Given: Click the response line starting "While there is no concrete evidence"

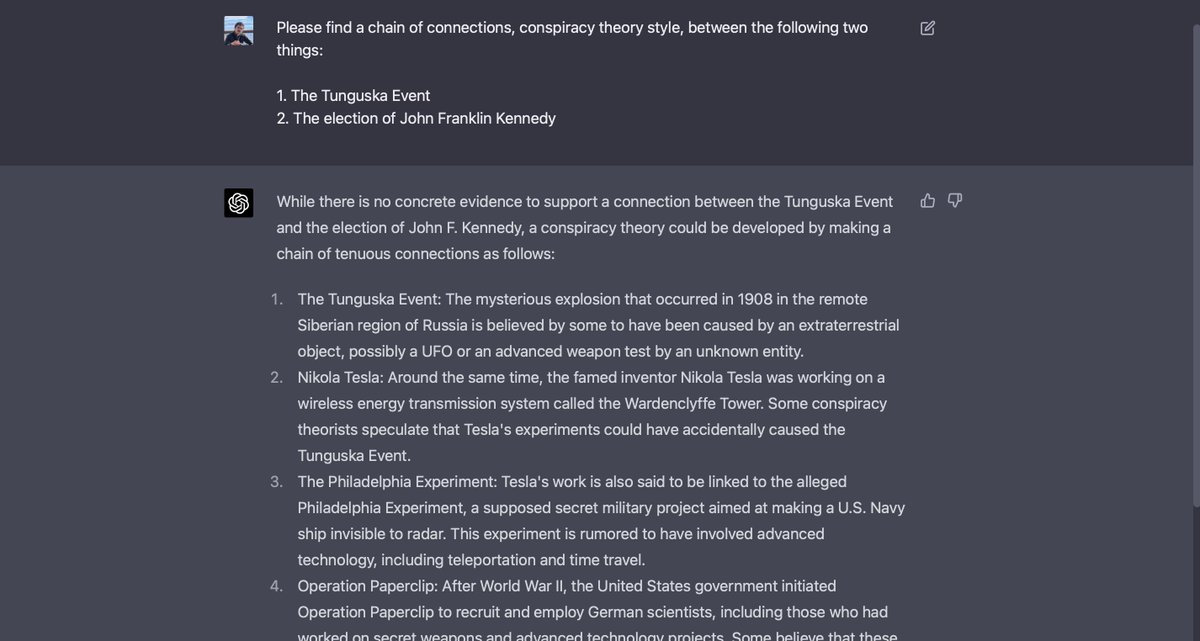Looking at the screenshot, I should click(x=584, y=202).
